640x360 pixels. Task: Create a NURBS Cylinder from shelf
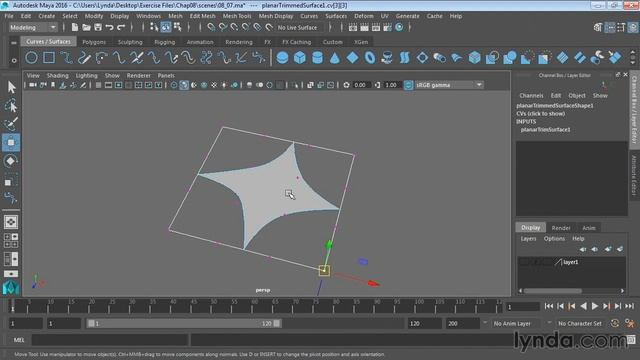click(x=318, y=58)
